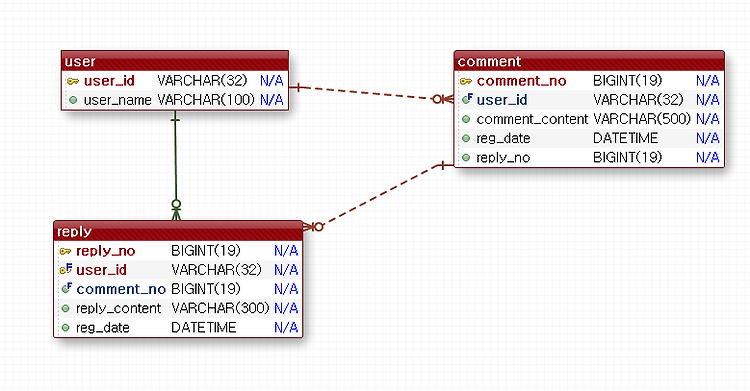
Task: Click the green icon beside comment_content
Action: [x=466, y=119]
